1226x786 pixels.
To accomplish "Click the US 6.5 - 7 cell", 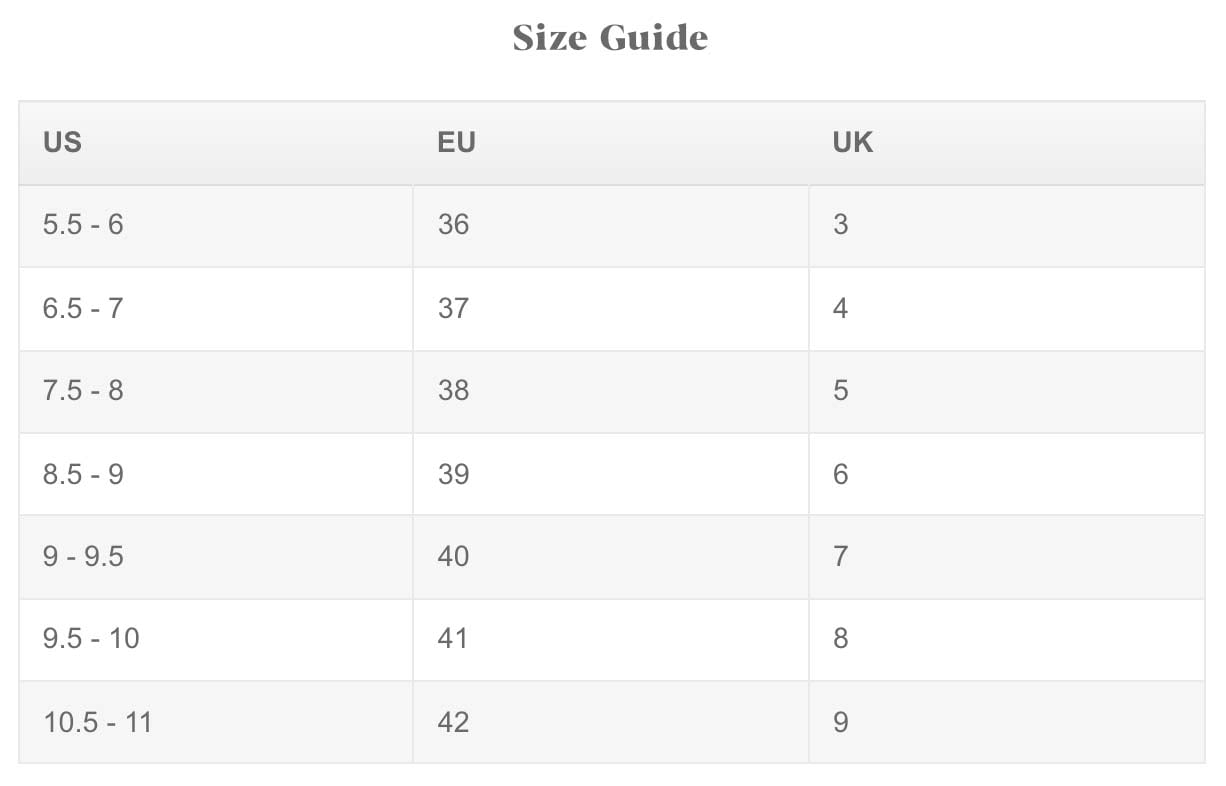I will point(83,308).
